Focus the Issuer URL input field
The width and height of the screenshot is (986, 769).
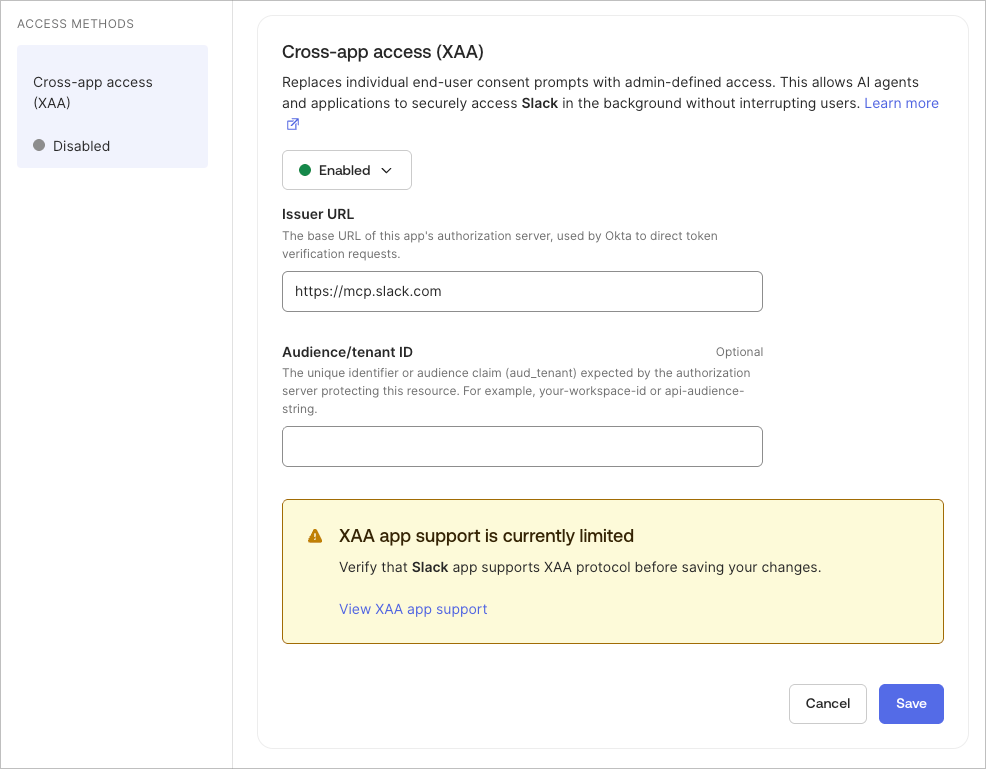(522, 291)
